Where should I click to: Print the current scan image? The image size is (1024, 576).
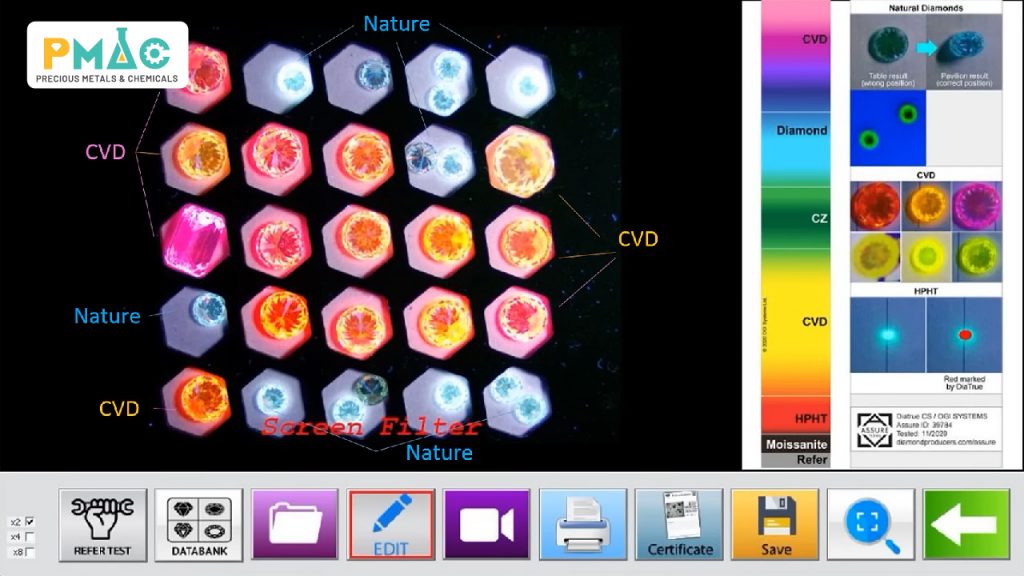pyautogui.click(x=583, y=523)
